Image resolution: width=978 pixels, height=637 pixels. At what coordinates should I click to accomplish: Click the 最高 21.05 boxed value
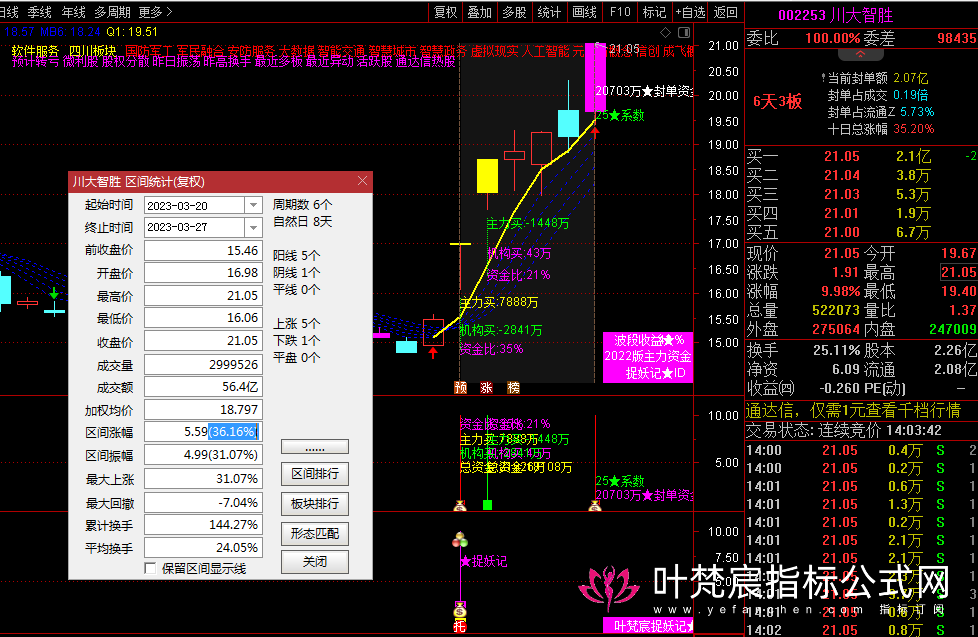[x=959, y=272]
